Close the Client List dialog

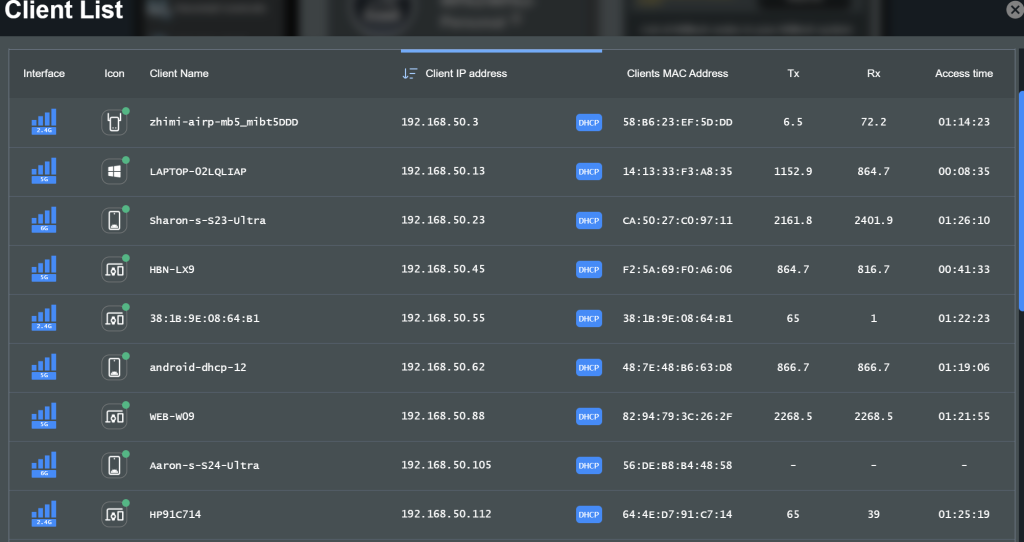click(x=1013, y=10)
